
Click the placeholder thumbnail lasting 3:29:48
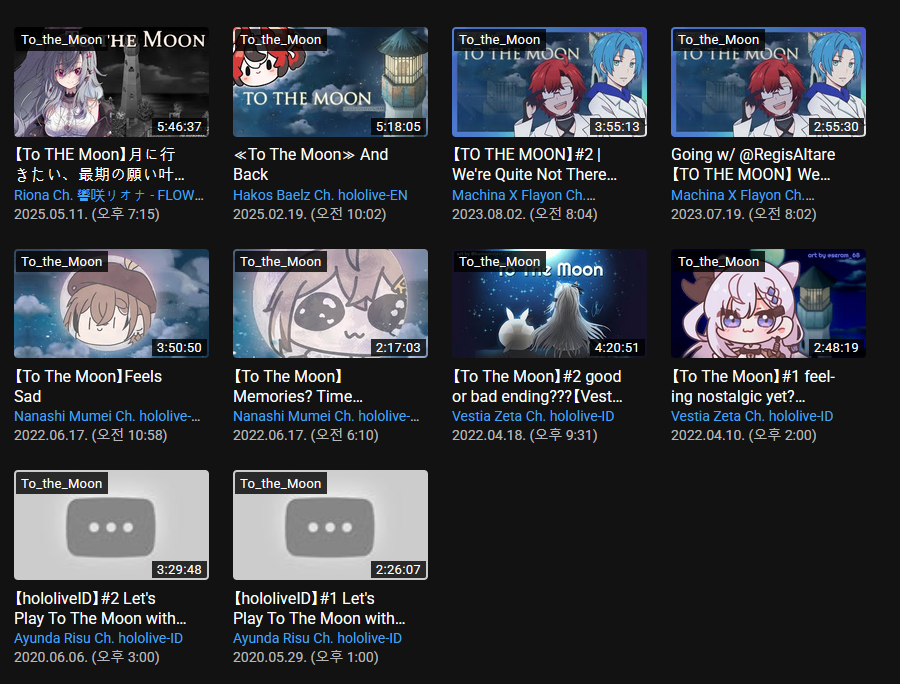pyautogui.click(x=111, y=525)
